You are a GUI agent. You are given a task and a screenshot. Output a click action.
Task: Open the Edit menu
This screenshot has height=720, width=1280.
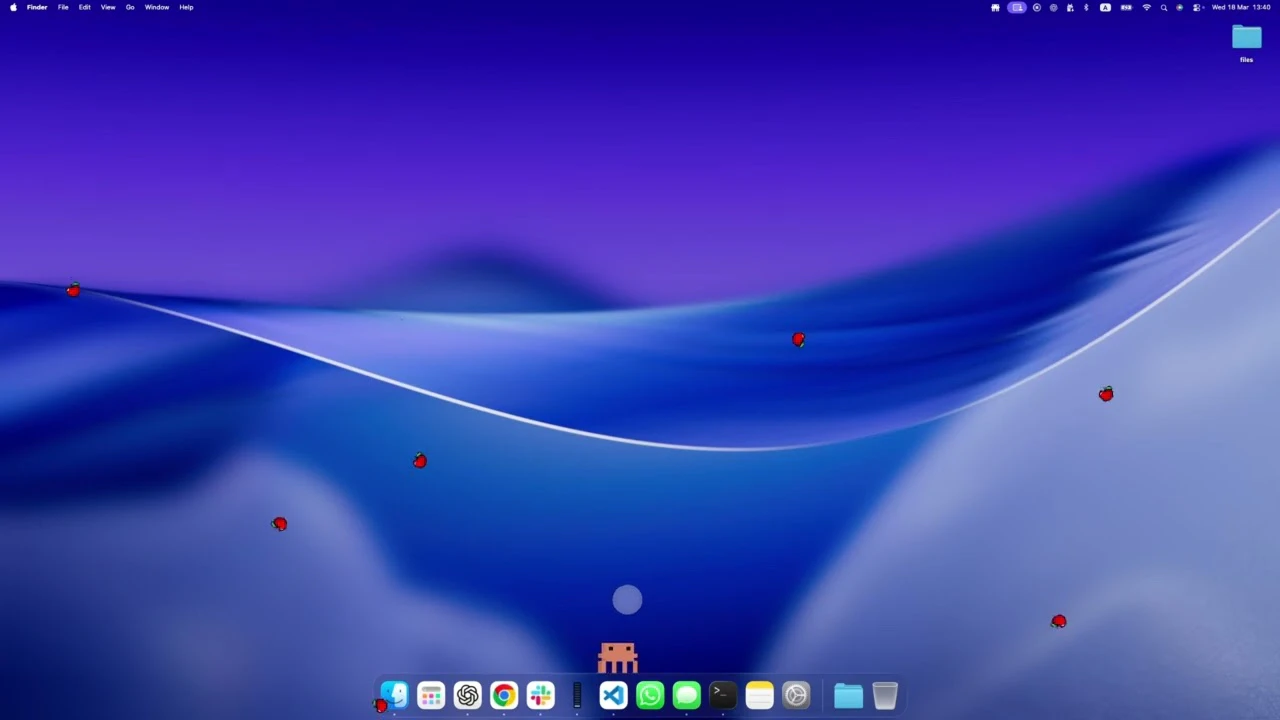coord(85,7)
